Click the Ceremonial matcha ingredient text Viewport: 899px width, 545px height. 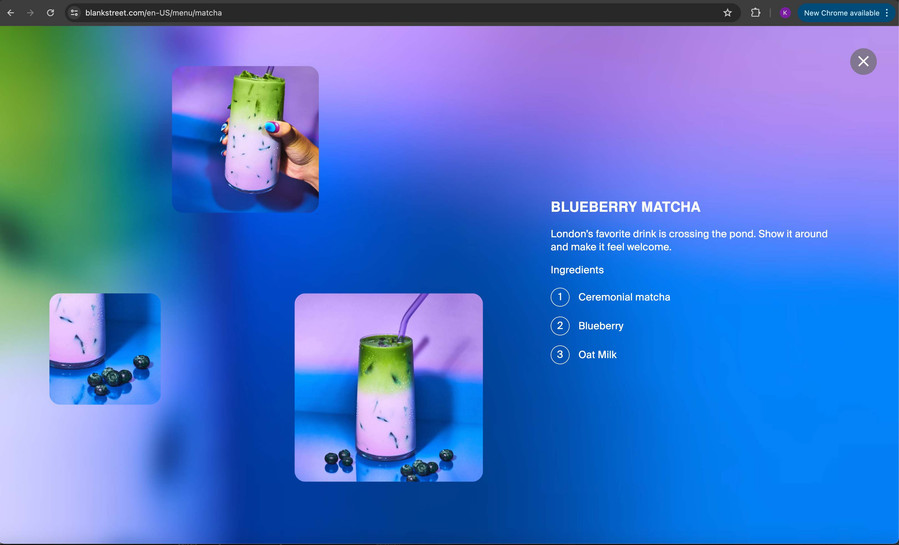pos(624,297)
